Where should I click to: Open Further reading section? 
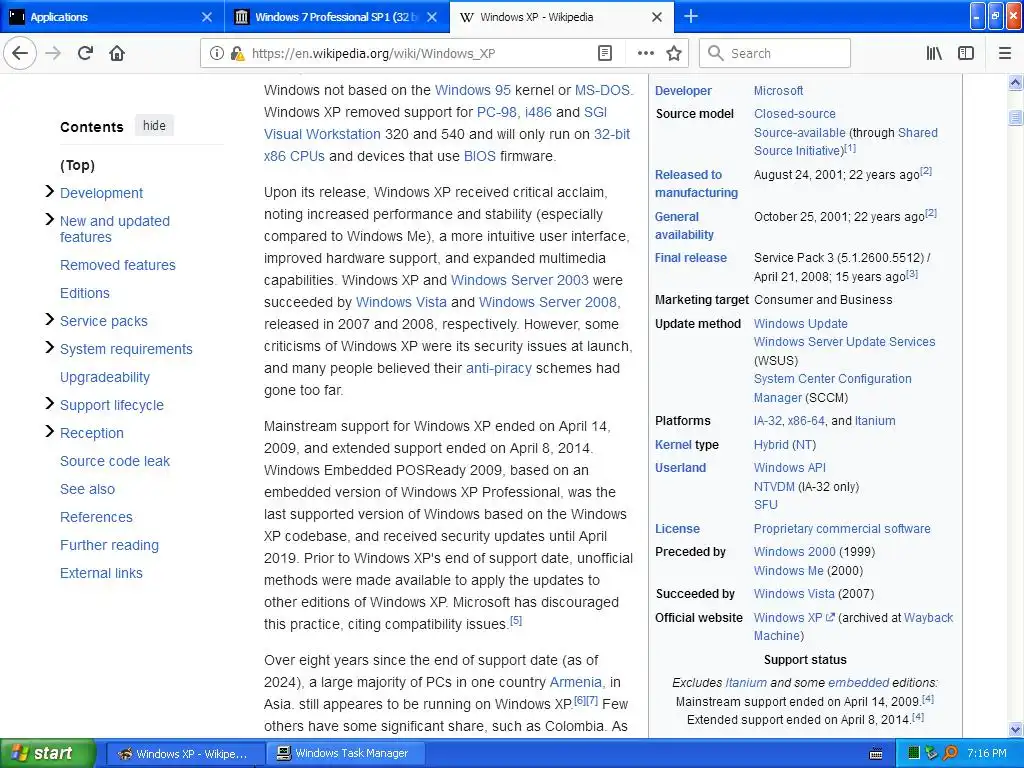(109, 545)
